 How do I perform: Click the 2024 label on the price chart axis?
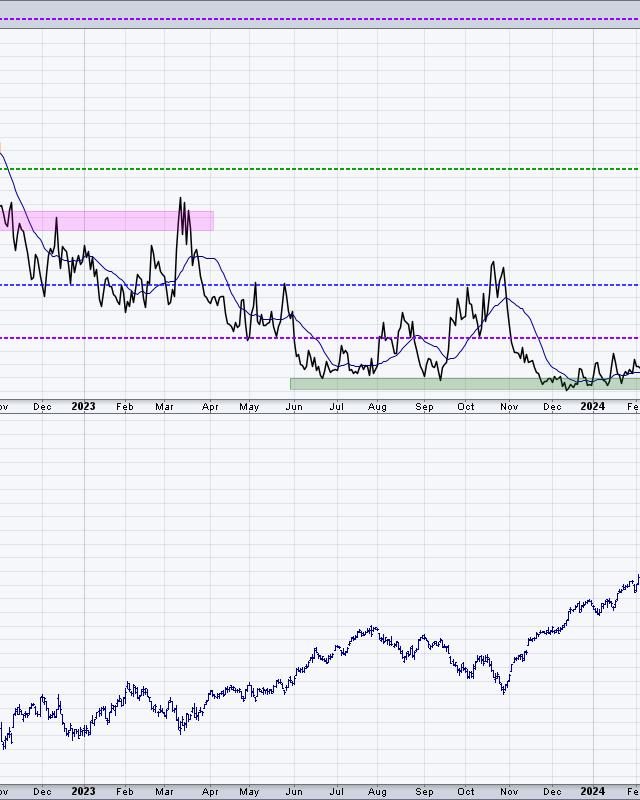click(593, 791)
